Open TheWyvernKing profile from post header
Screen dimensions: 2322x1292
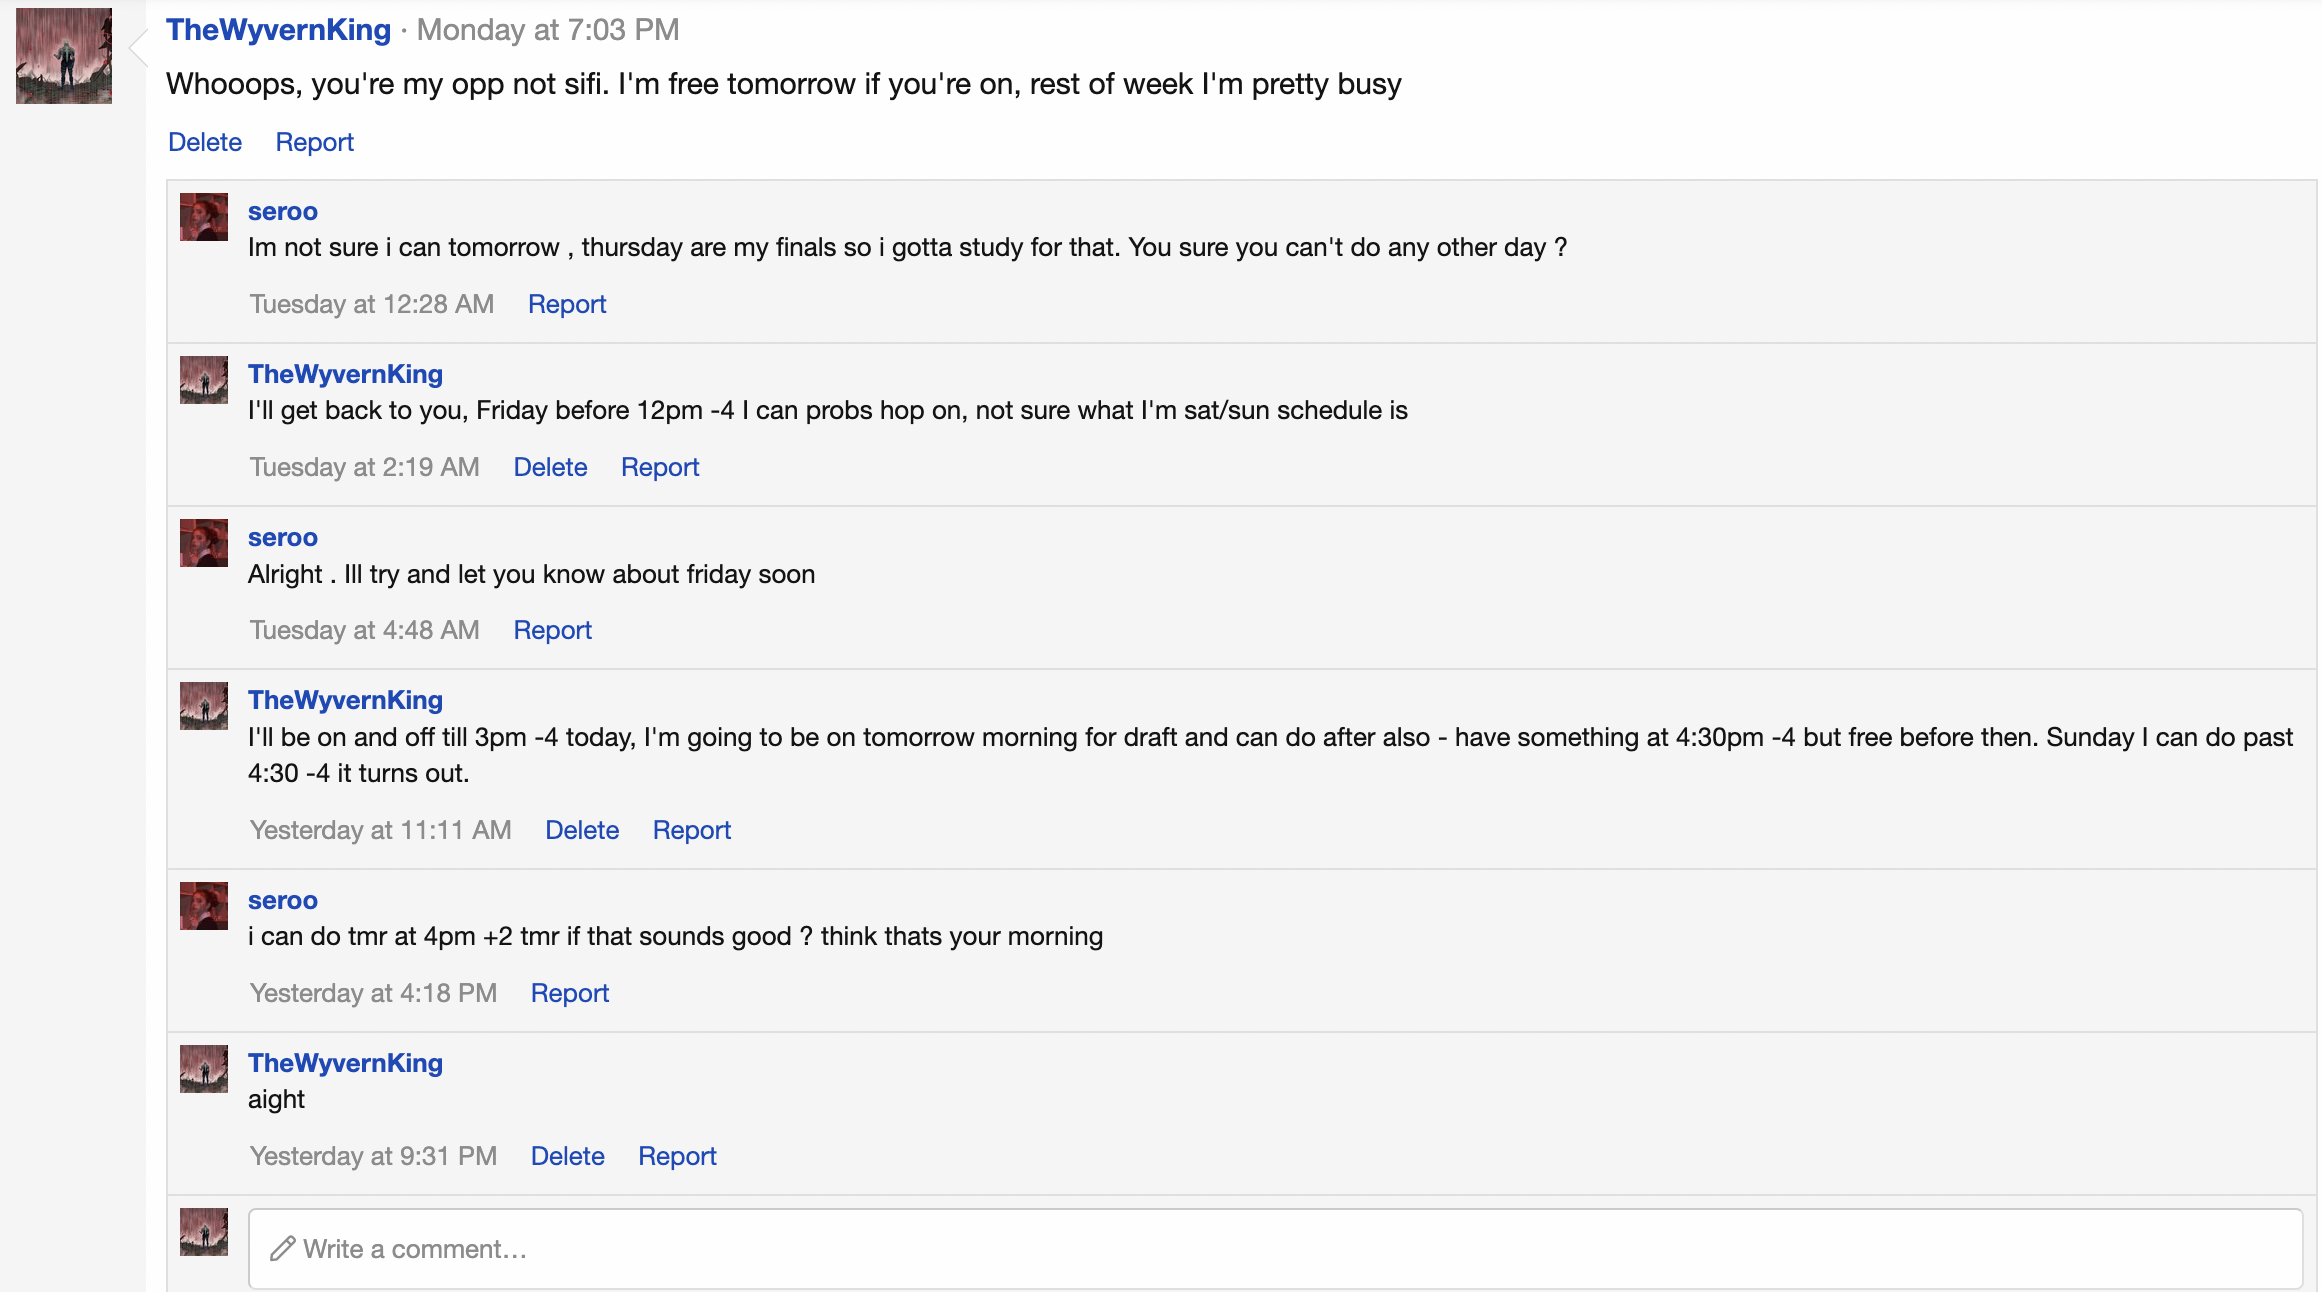[278, 30]
